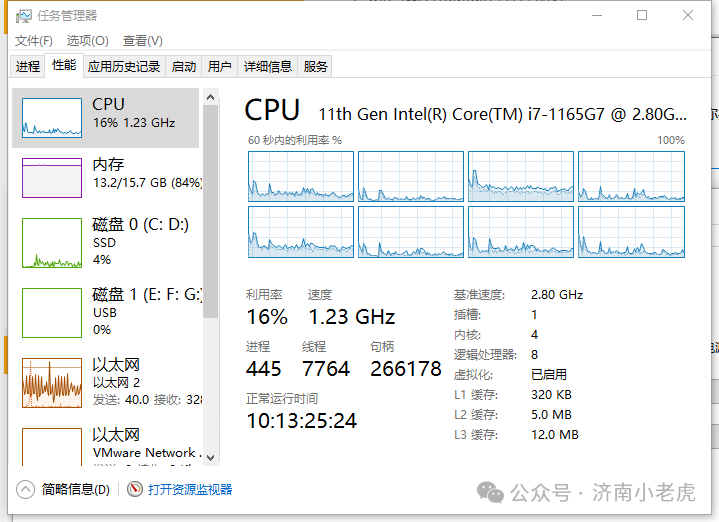Viewport: 719px width, 522px height.
Task: Click the Task Manager app icon in title bar
Action: (x=24, y=15)
